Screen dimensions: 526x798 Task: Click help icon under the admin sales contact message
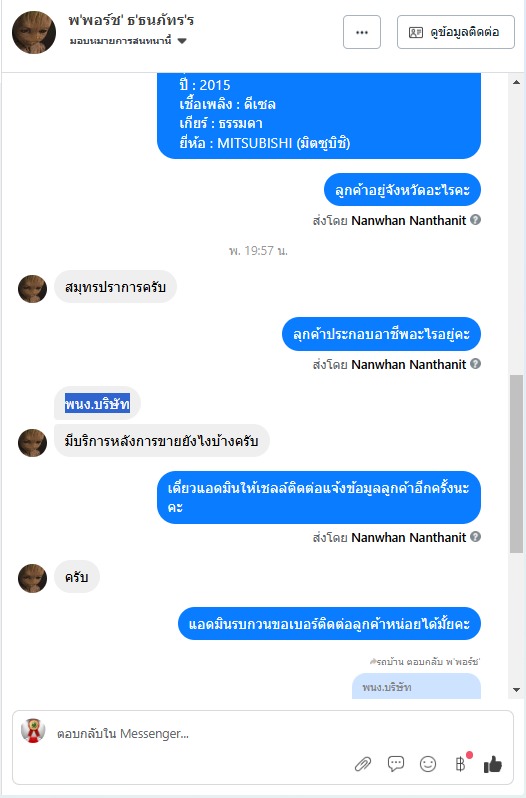click(476, 537)
